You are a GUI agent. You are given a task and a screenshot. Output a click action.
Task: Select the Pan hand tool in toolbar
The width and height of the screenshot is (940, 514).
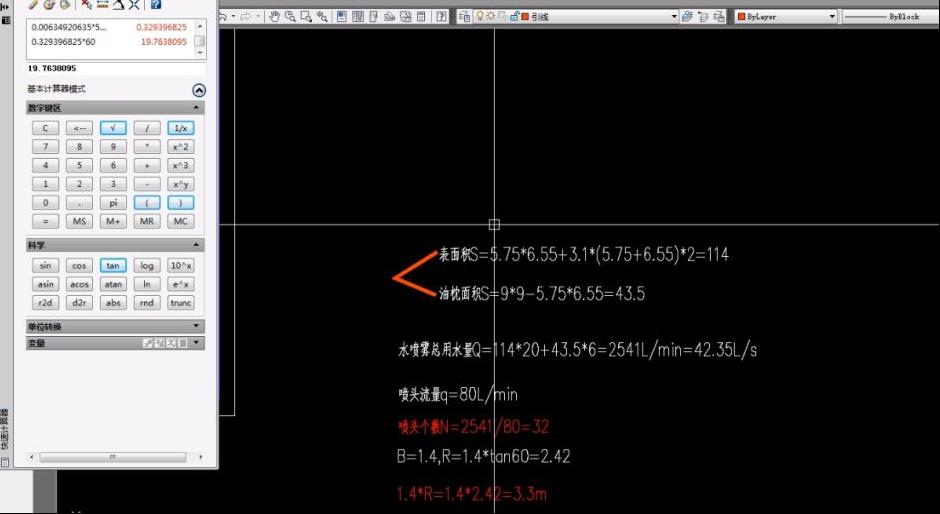(x=275, y=17)
